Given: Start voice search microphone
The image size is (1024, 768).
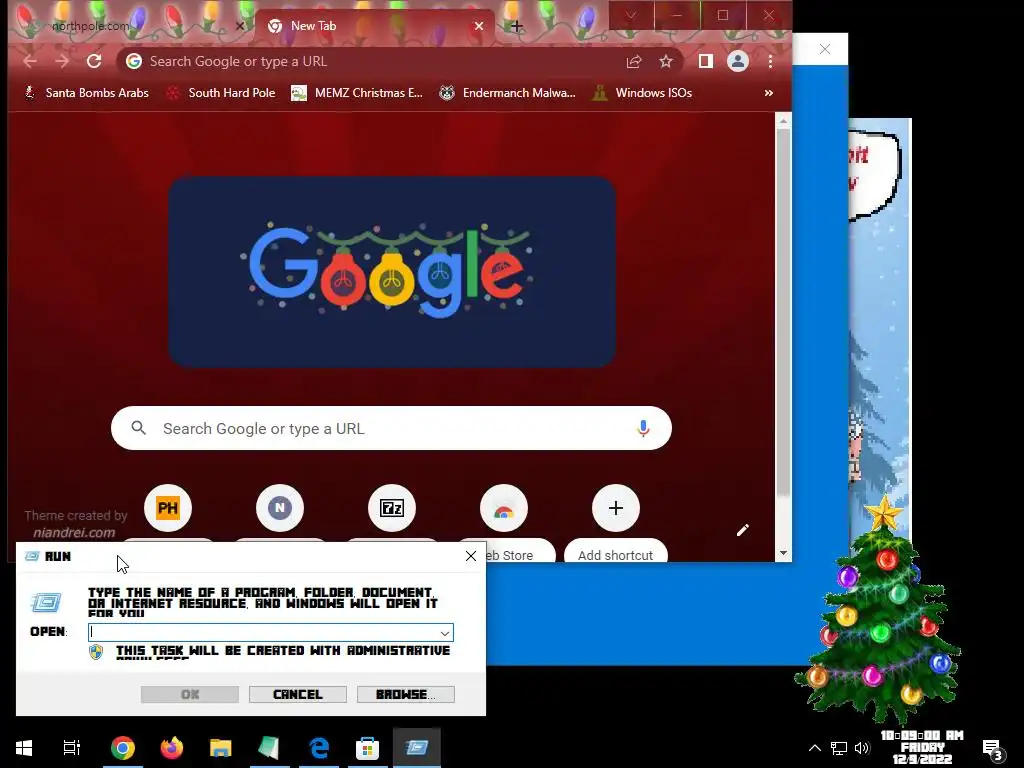Looking at the screenshot, I should coord(643,428).
